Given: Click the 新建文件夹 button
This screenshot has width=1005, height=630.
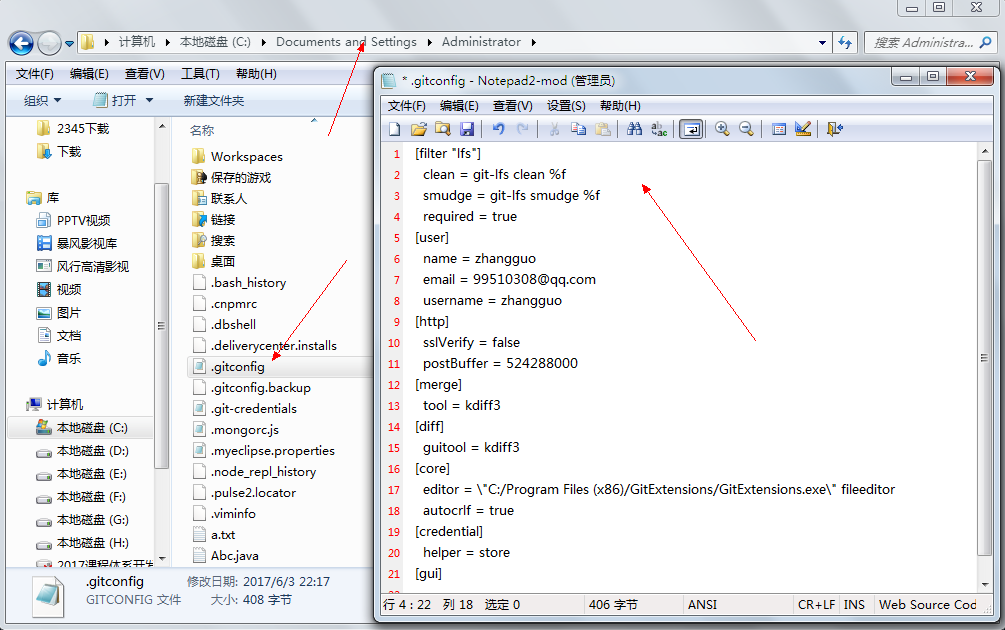Looking at the screenshot, I should [213, 100].
